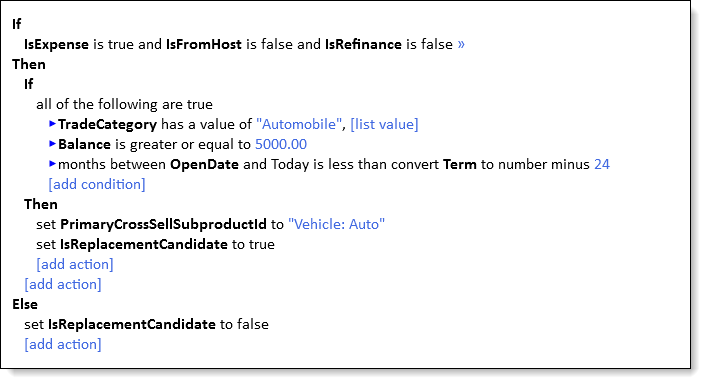
Task: Select the IsExpense field
Action: (x=56, y=44)
